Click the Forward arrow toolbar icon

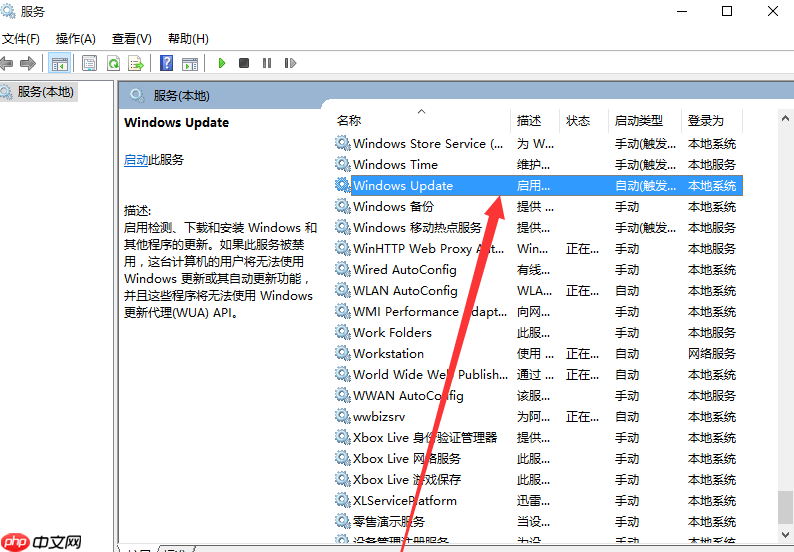[28, 63]
